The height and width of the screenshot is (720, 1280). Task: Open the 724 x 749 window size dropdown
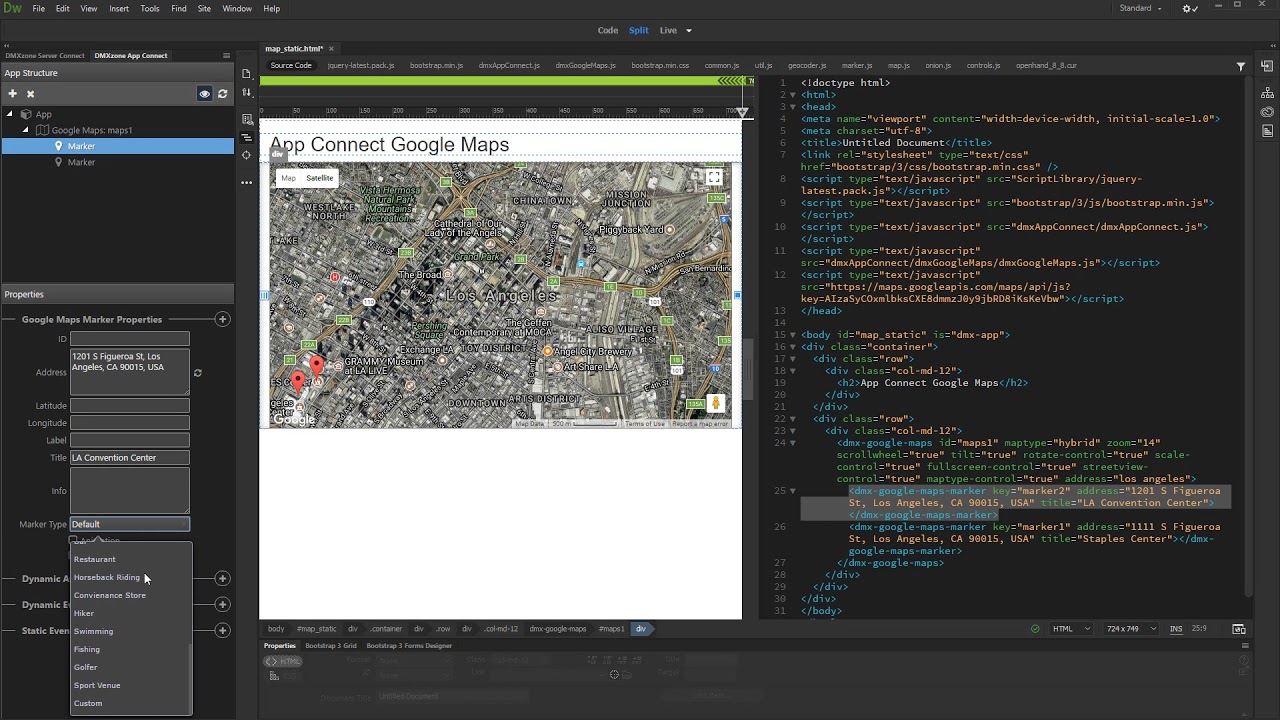point(1132,629)
